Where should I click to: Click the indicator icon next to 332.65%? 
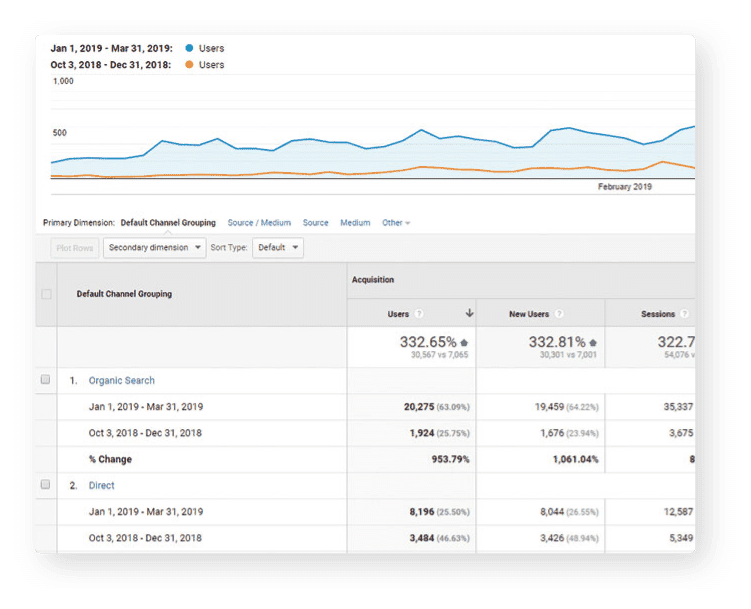(x=463, y=342)
